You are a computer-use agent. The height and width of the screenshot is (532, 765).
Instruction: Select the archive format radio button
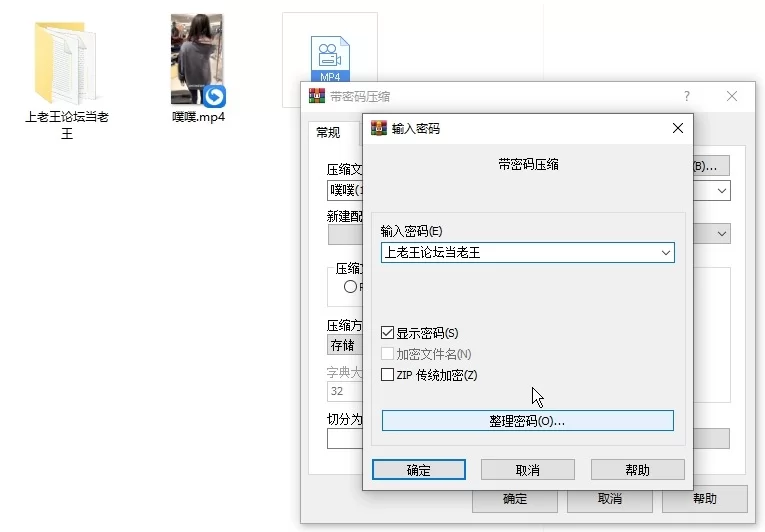350,286
